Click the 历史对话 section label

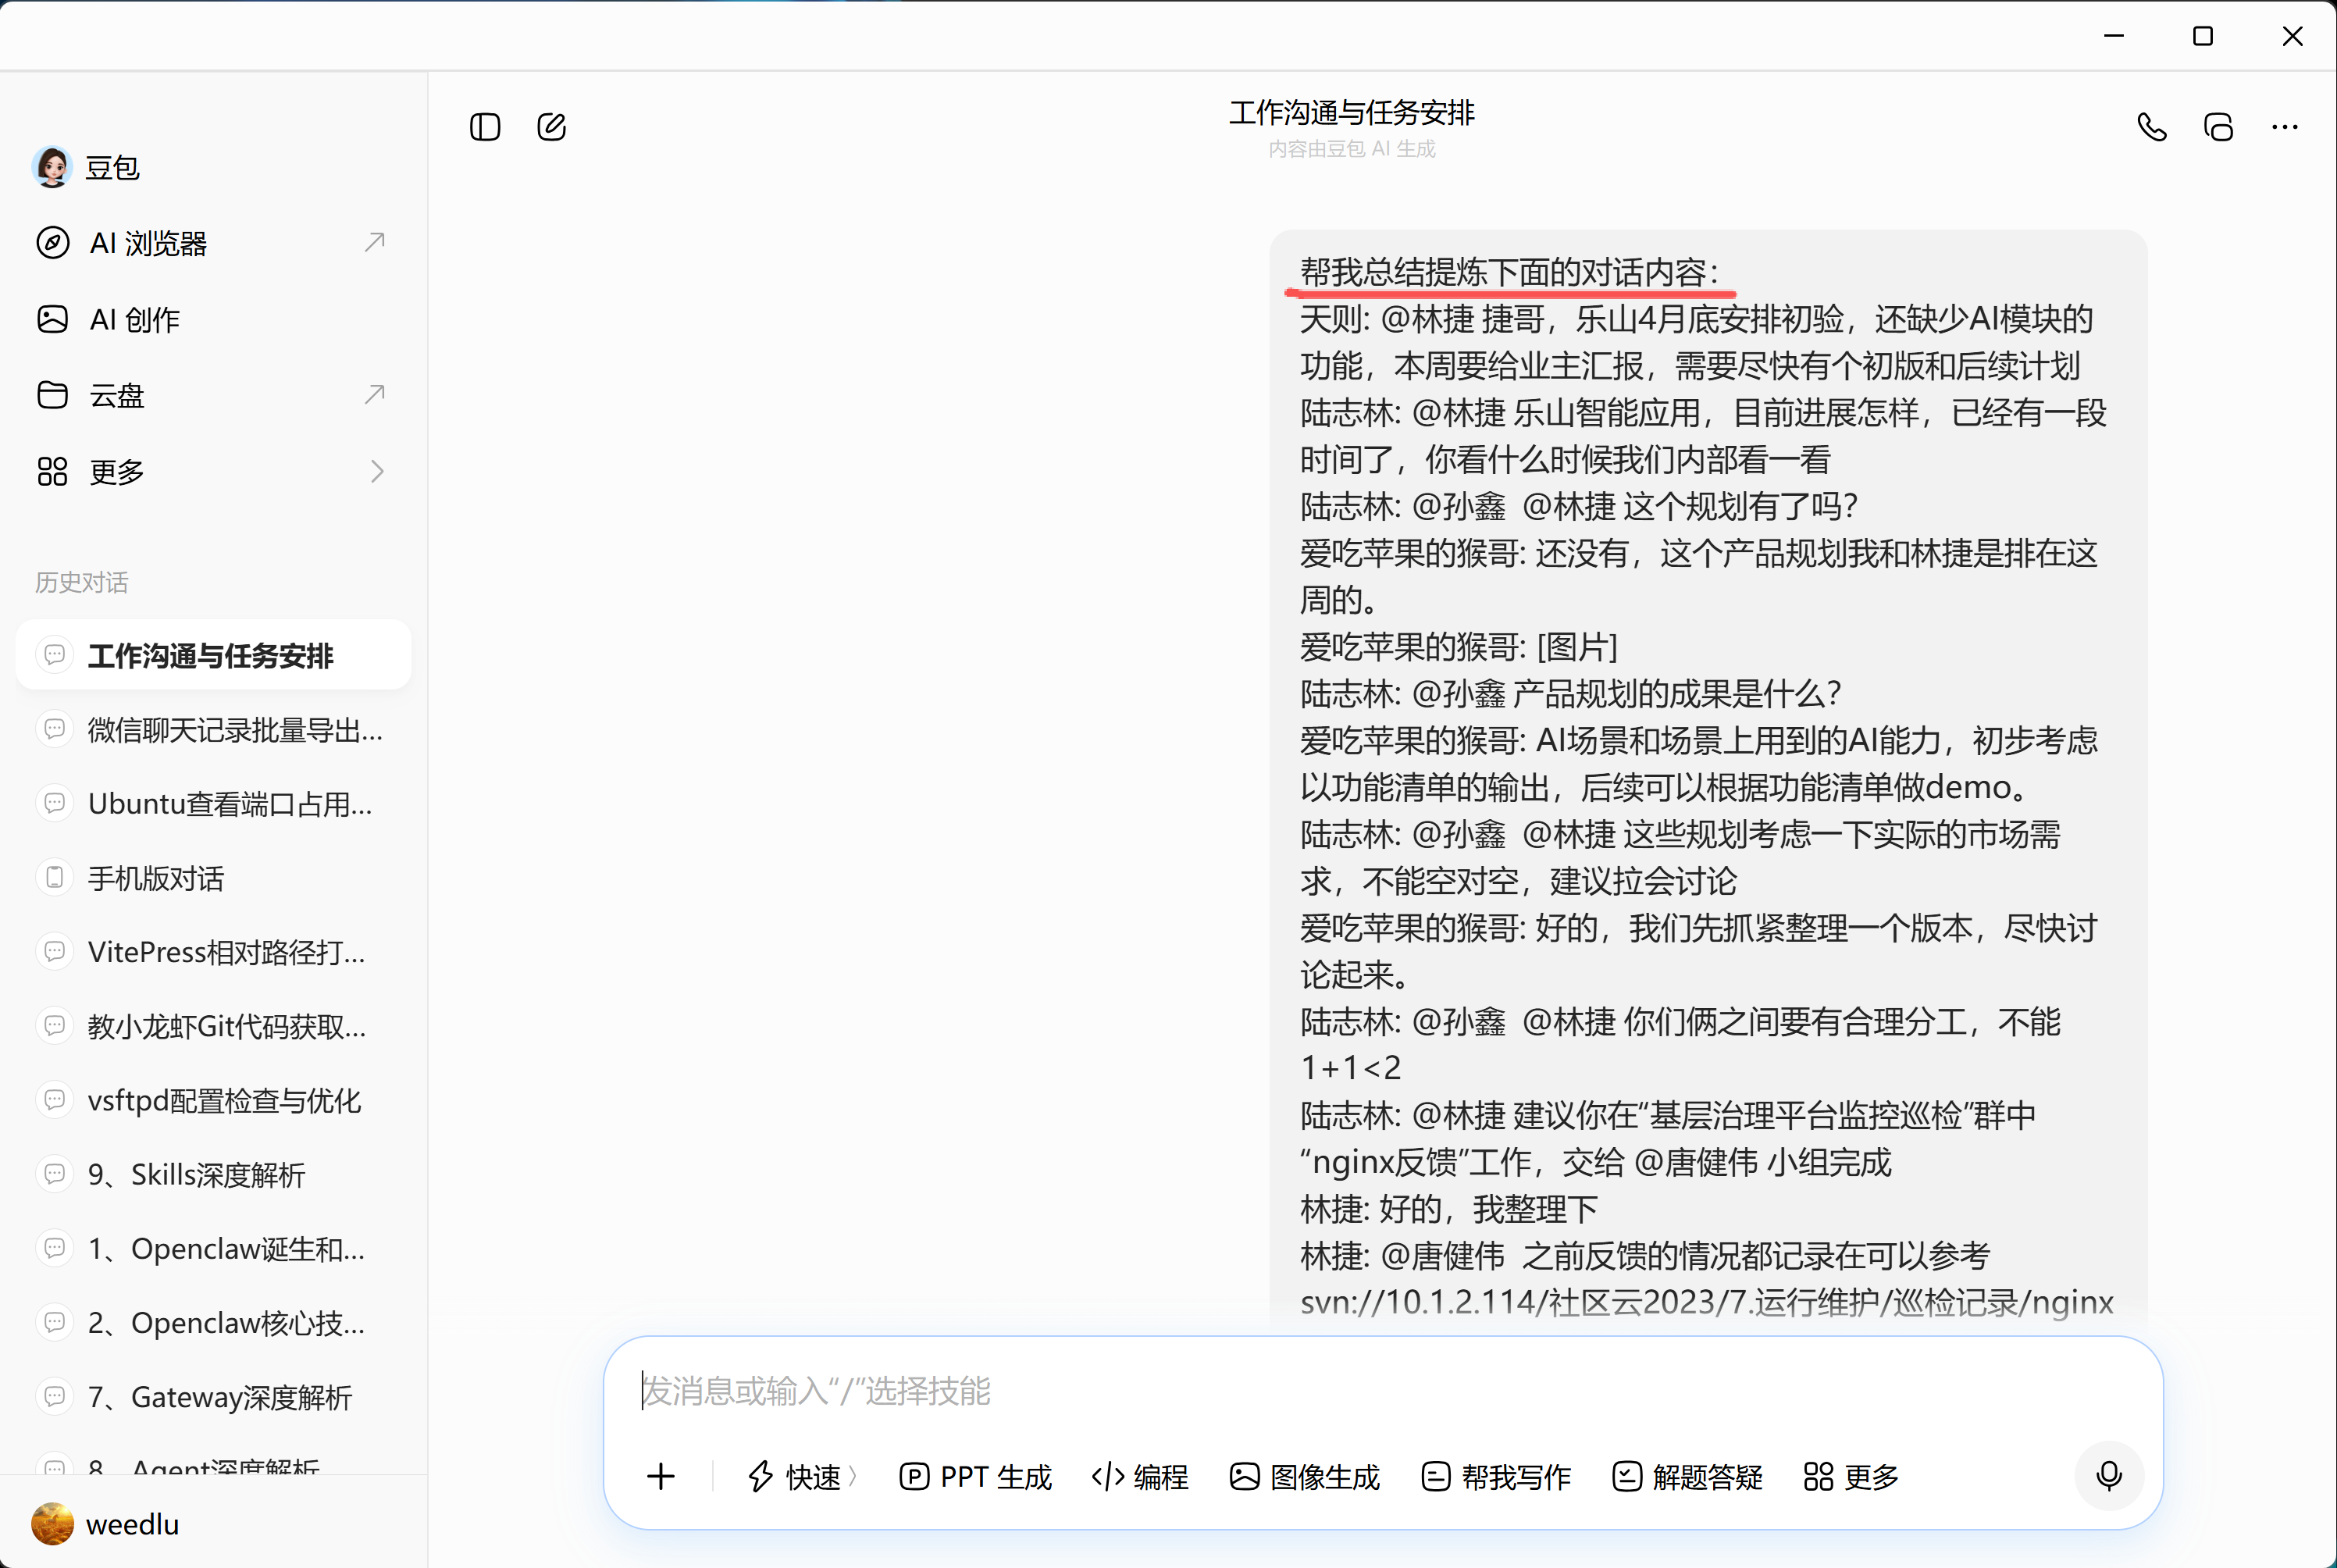click(x=82, y=582)
